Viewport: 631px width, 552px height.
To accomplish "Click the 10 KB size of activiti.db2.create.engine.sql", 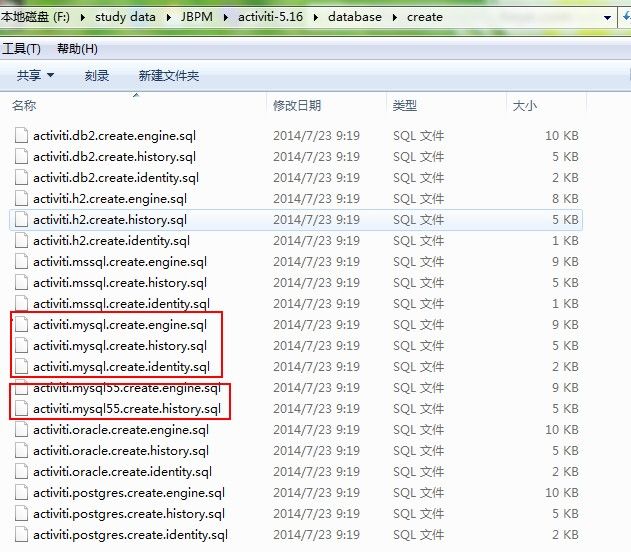I will tap(562, 136).
